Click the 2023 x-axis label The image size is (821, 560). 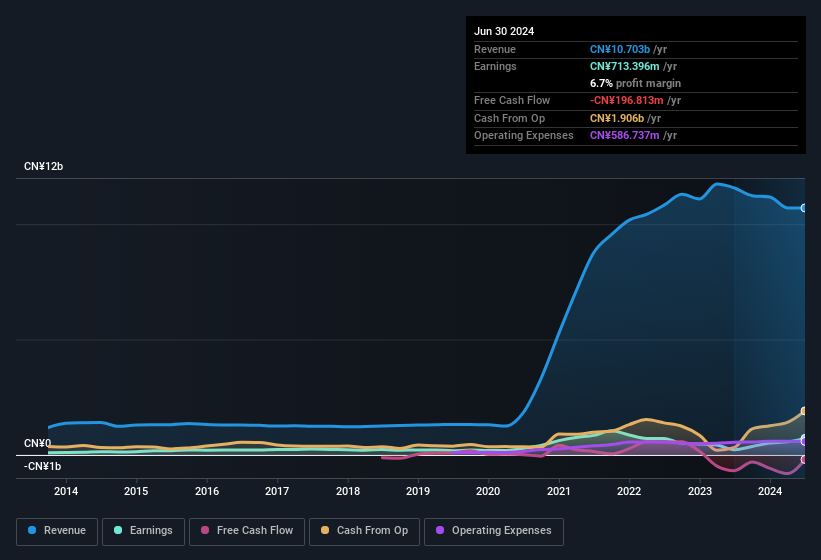point(700,491)
